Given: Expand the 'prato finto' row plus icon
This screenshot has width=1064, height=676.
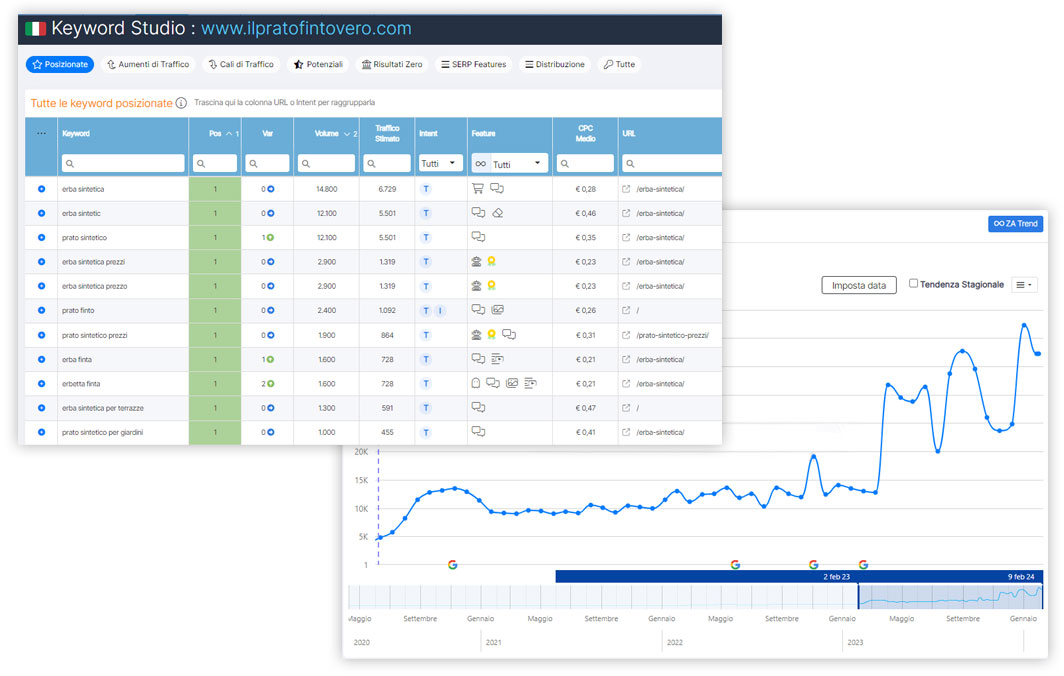Looking at the screenshot, I should pos(41,311).
